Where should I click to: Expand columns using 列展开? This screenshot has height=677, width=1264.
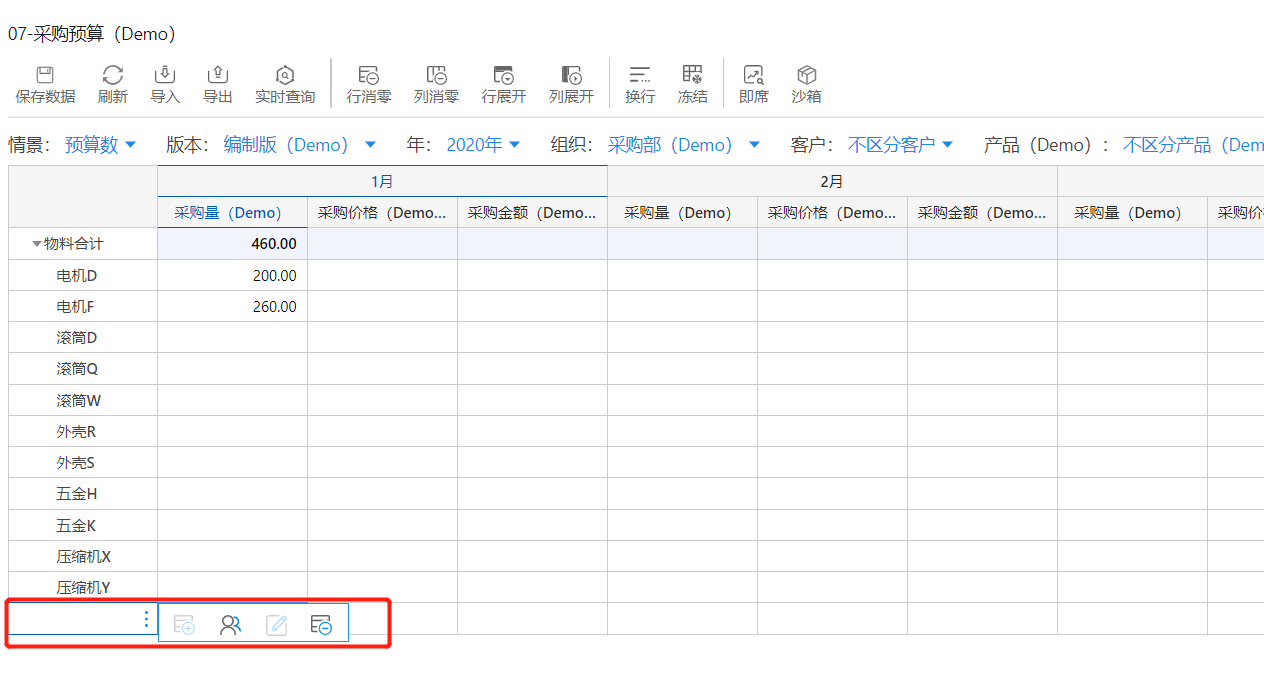tap(571, 76)
